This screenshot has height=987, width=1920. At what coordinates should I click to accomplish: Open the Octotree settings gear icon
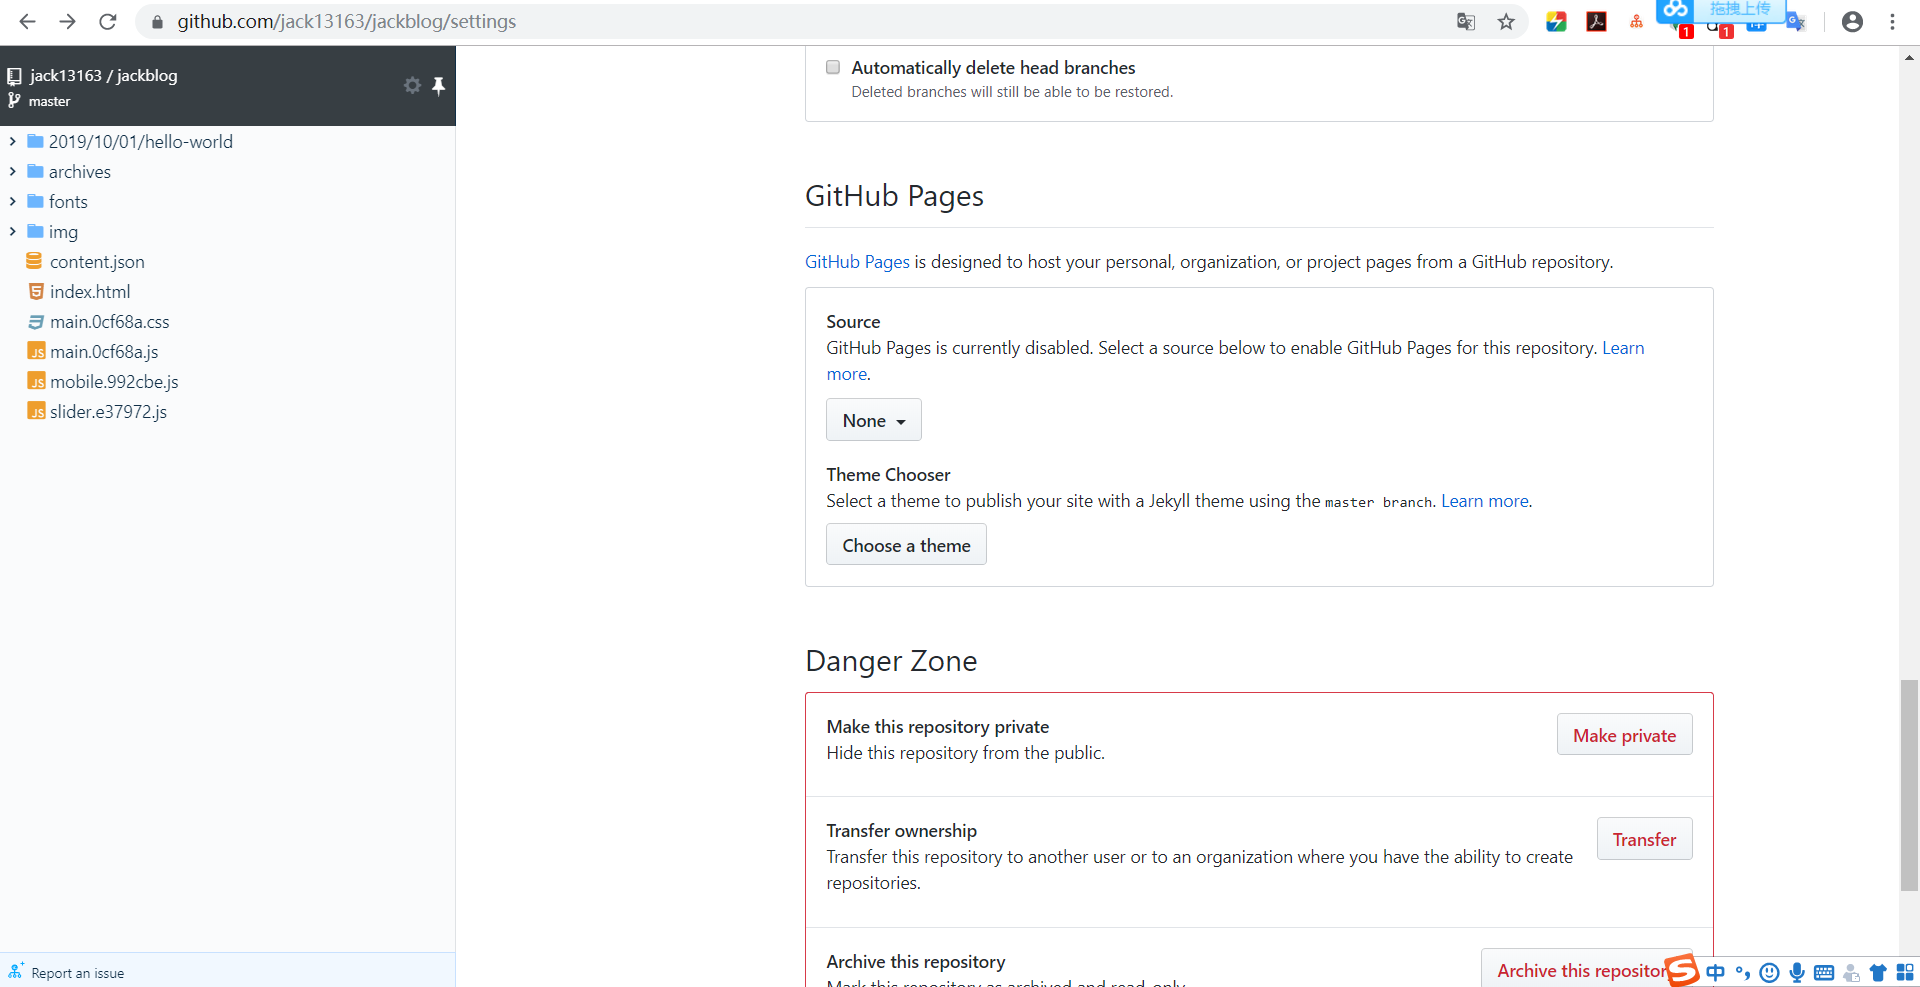tap(412, 85)
